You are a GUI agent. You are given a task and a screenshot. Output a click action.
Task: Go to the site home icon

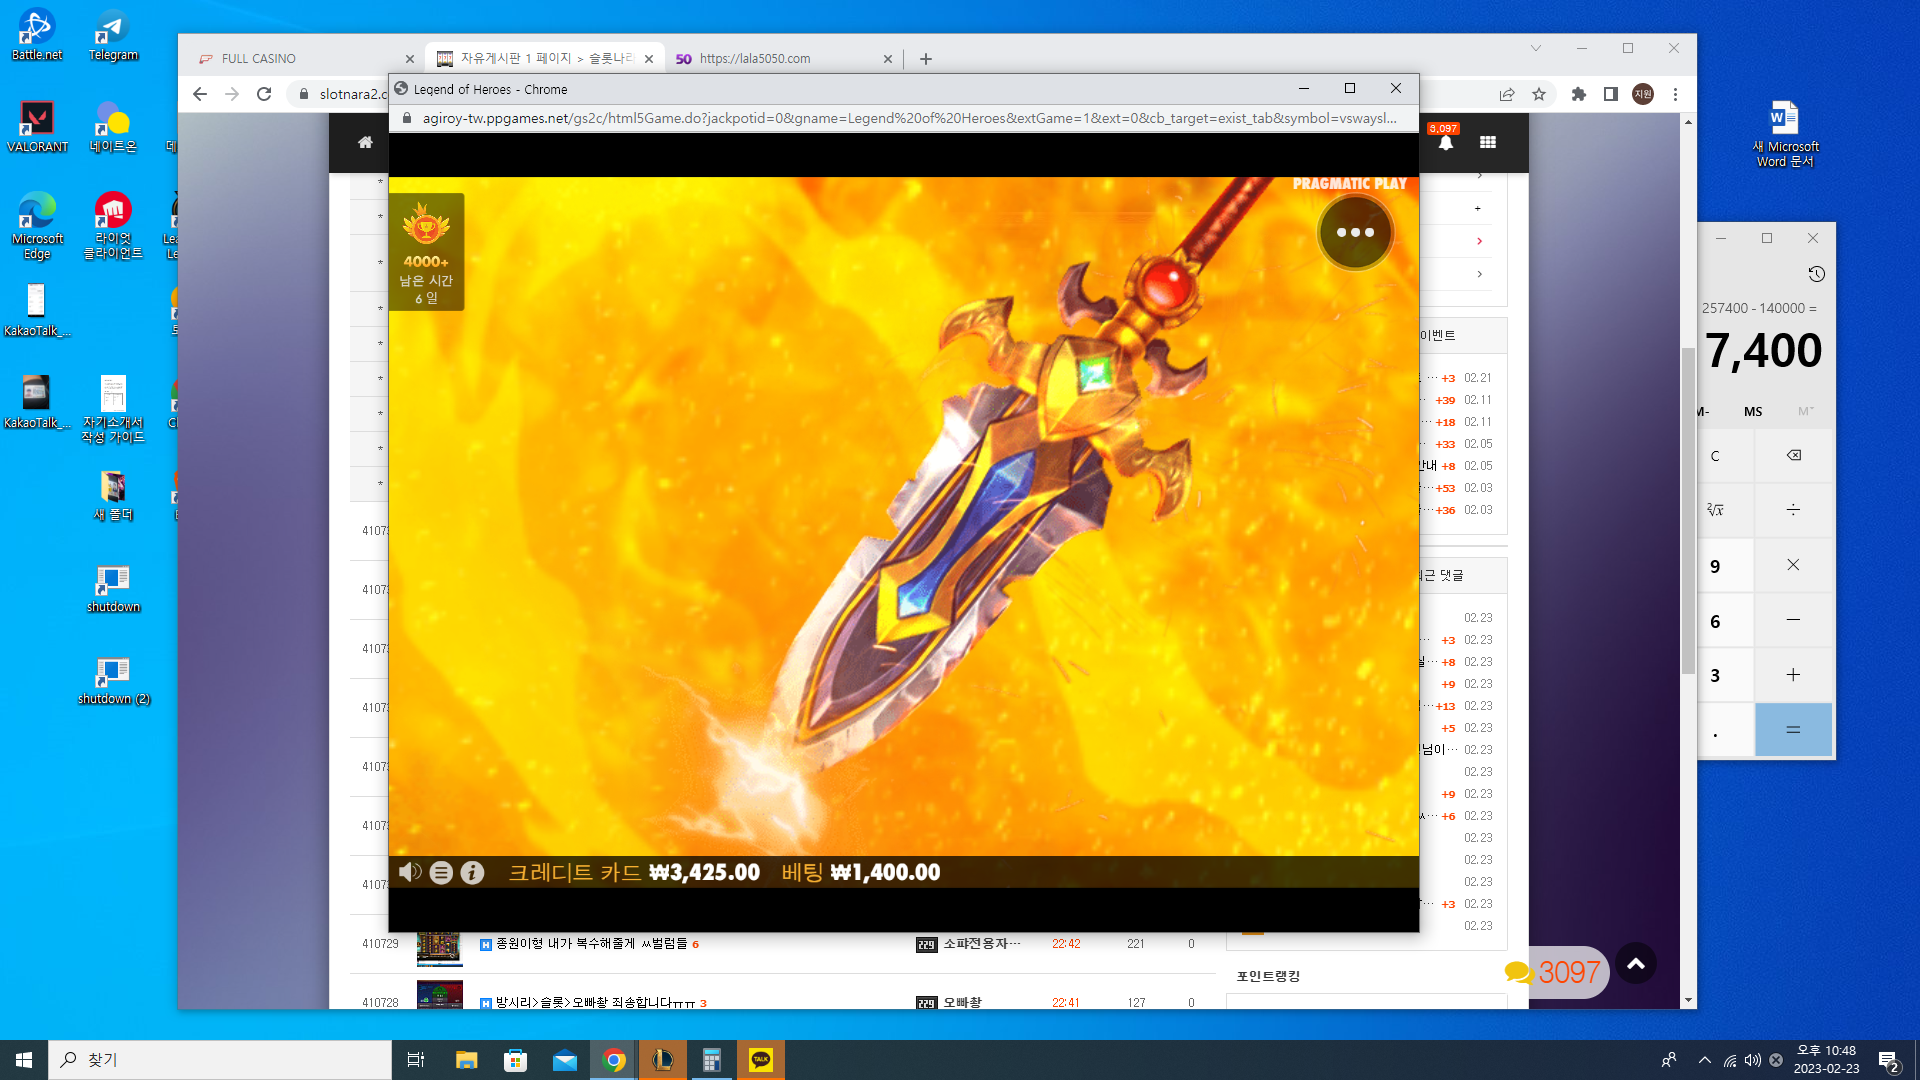click(365, 142)
